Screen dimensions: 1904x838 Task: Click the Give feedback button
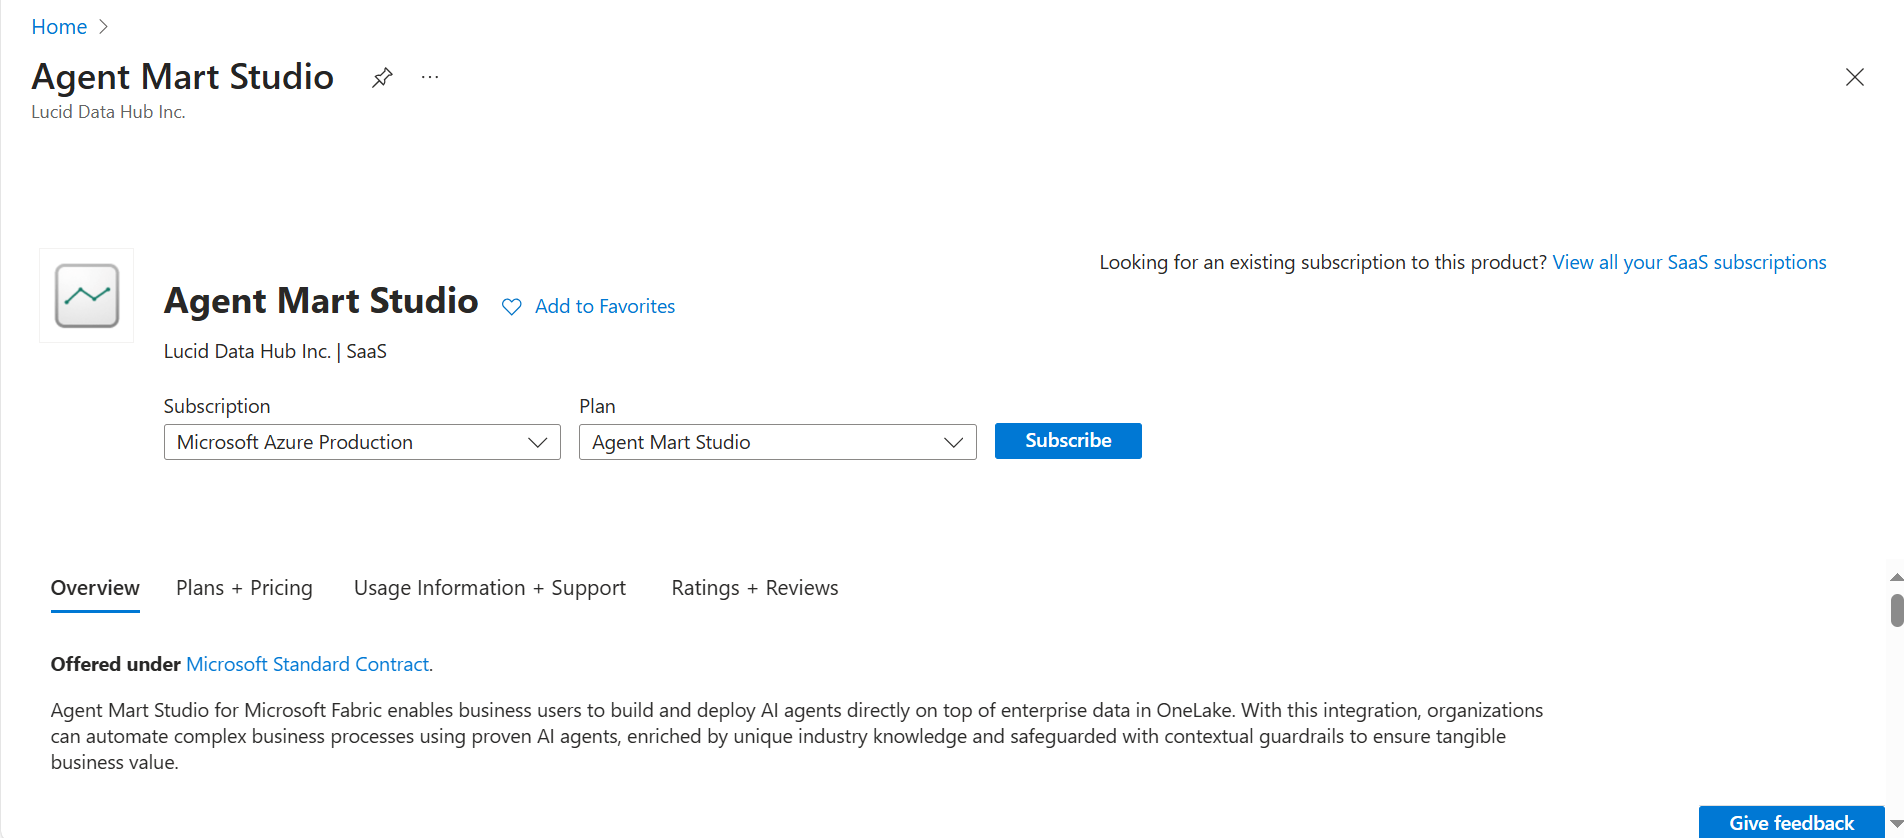(x=1791, y=823)
